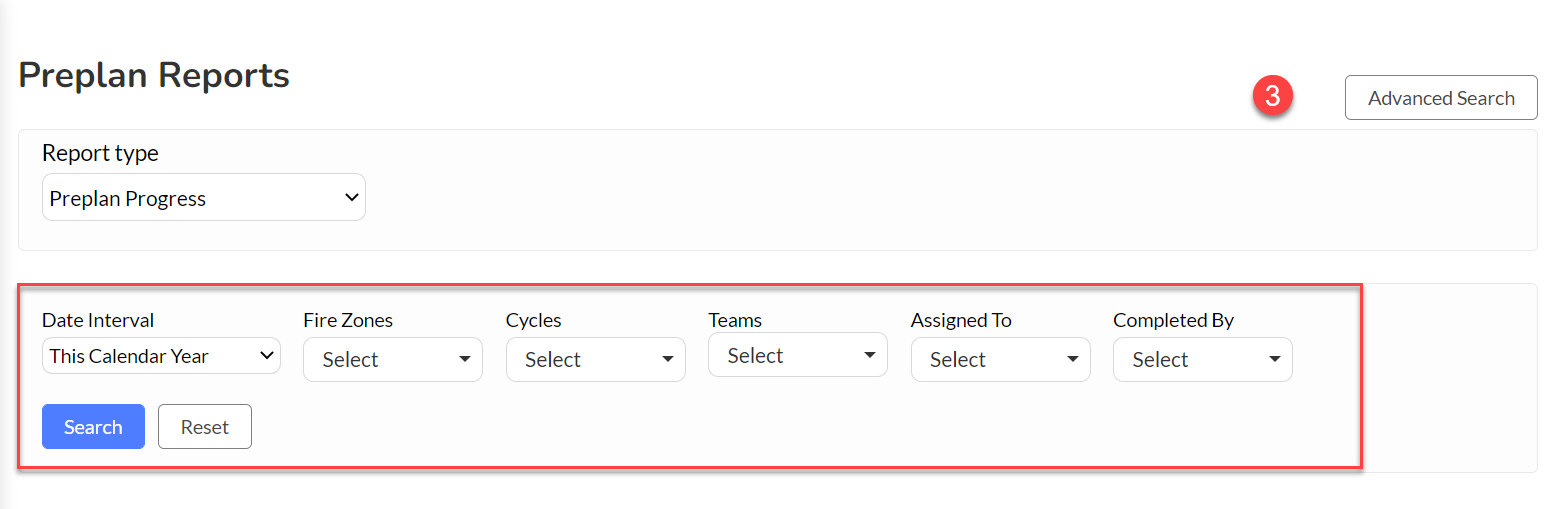Screen dimensions: 1559x509
Task: Click the Report type label
Action: coord(100,153)
